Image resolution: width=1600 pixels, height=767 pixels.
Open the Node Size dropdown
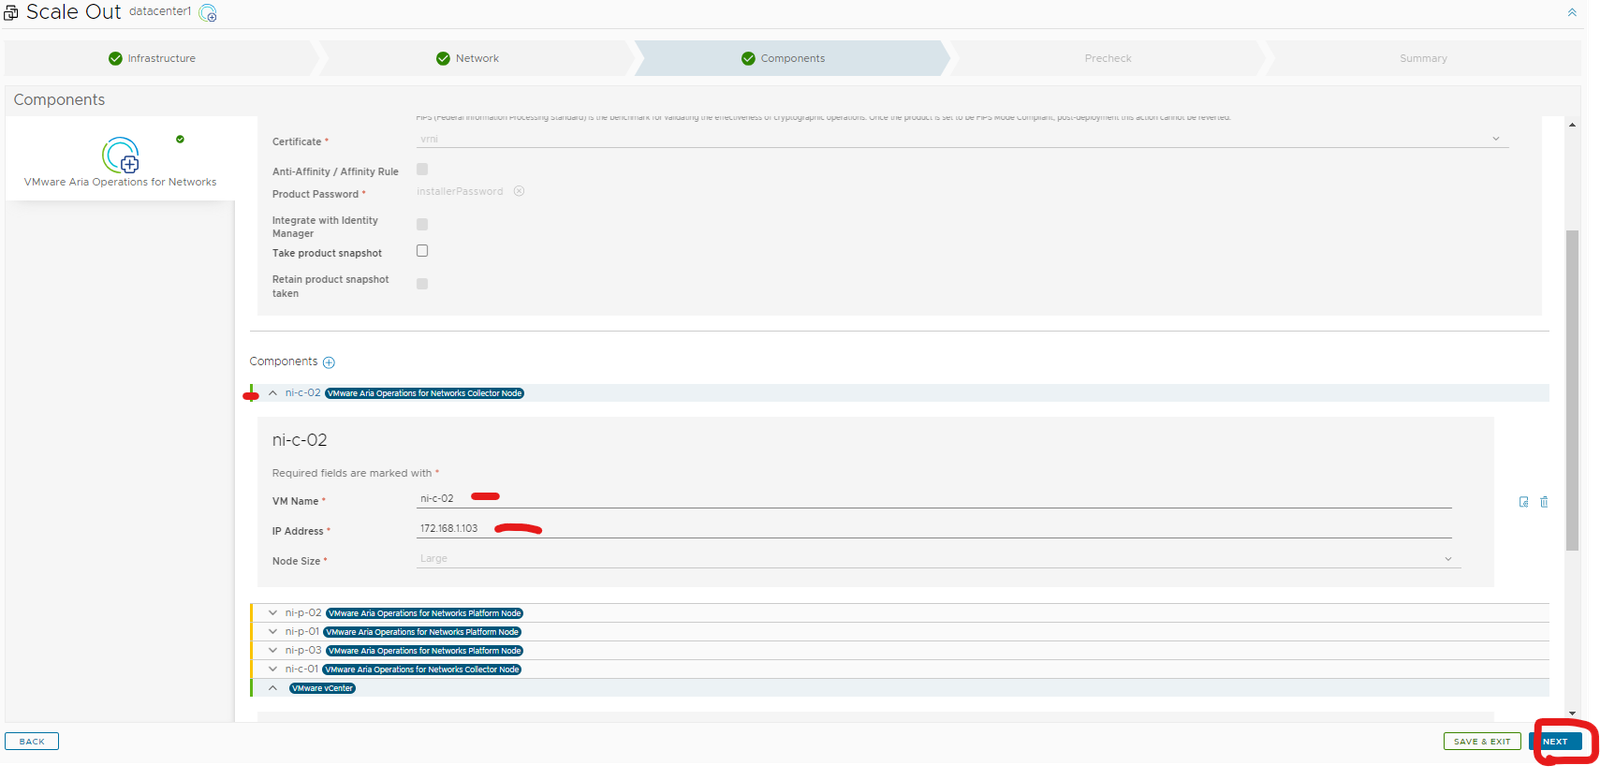click(938, 559)
